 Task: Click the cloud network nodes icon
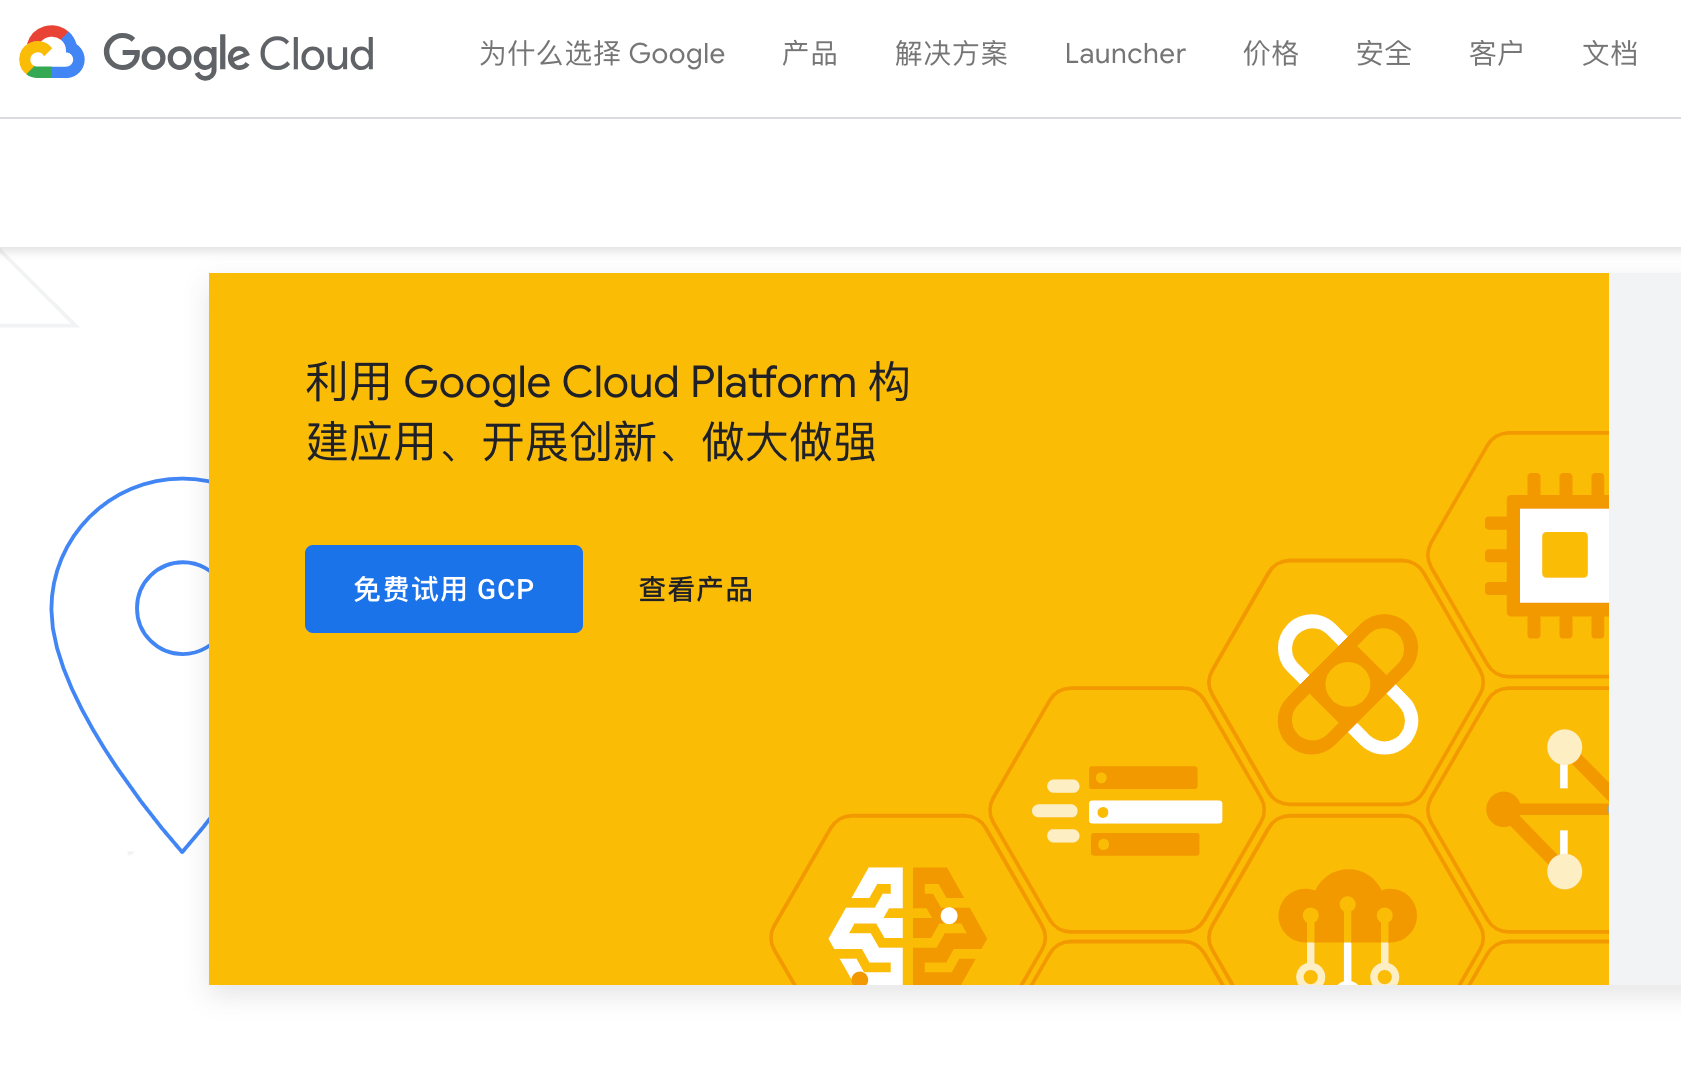coord(1347,927)
